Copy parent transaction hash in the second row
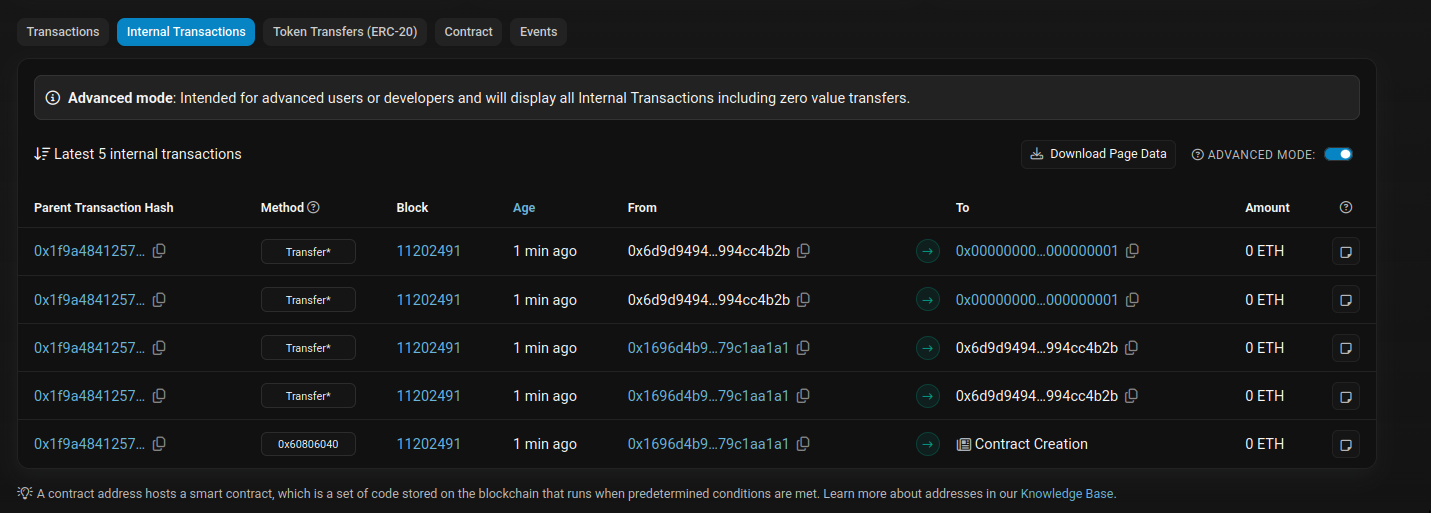Image resolution: width=1431 pixels, height=513 pixels. tap(159, 299)
